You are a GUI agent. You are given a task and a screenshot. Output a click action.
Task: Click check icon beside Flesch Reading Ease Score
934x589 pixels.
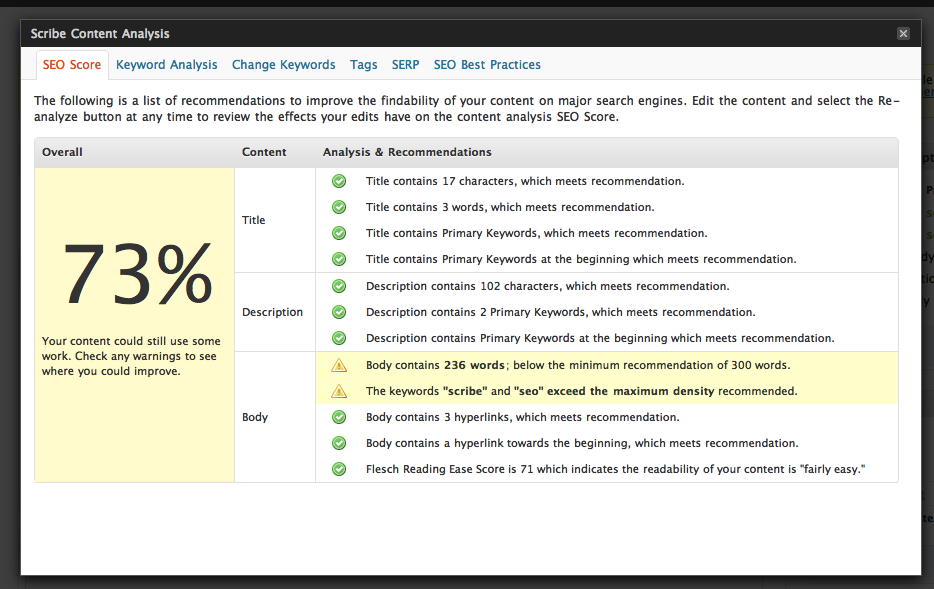[339, 469]
